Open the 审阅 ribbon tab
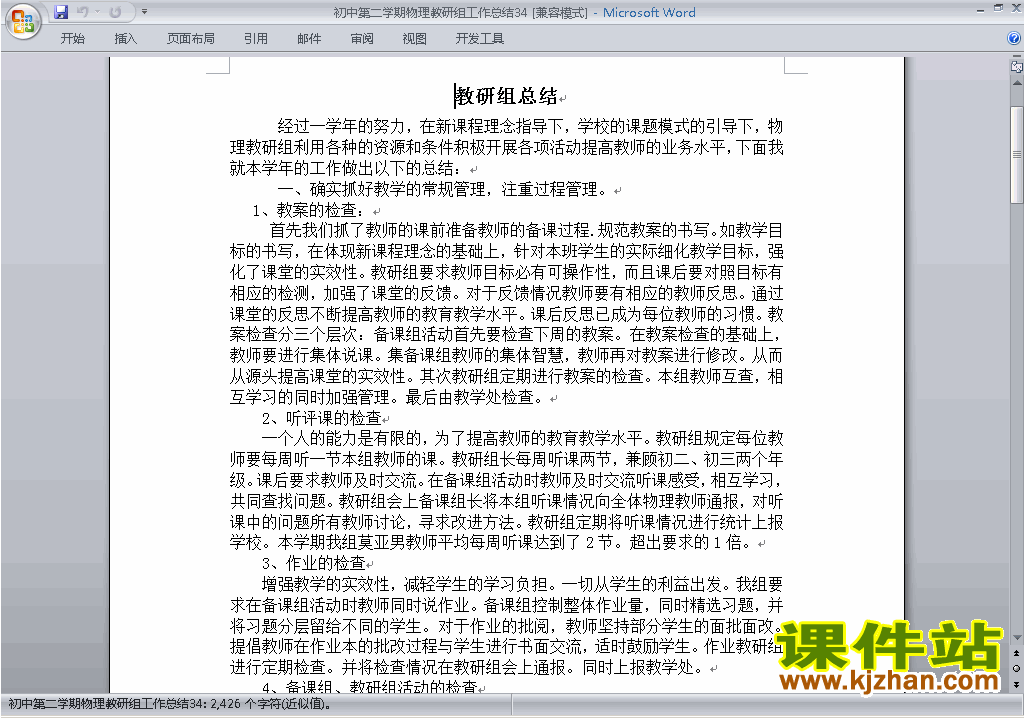1024x718 pixels. click(x=362, y=39)
